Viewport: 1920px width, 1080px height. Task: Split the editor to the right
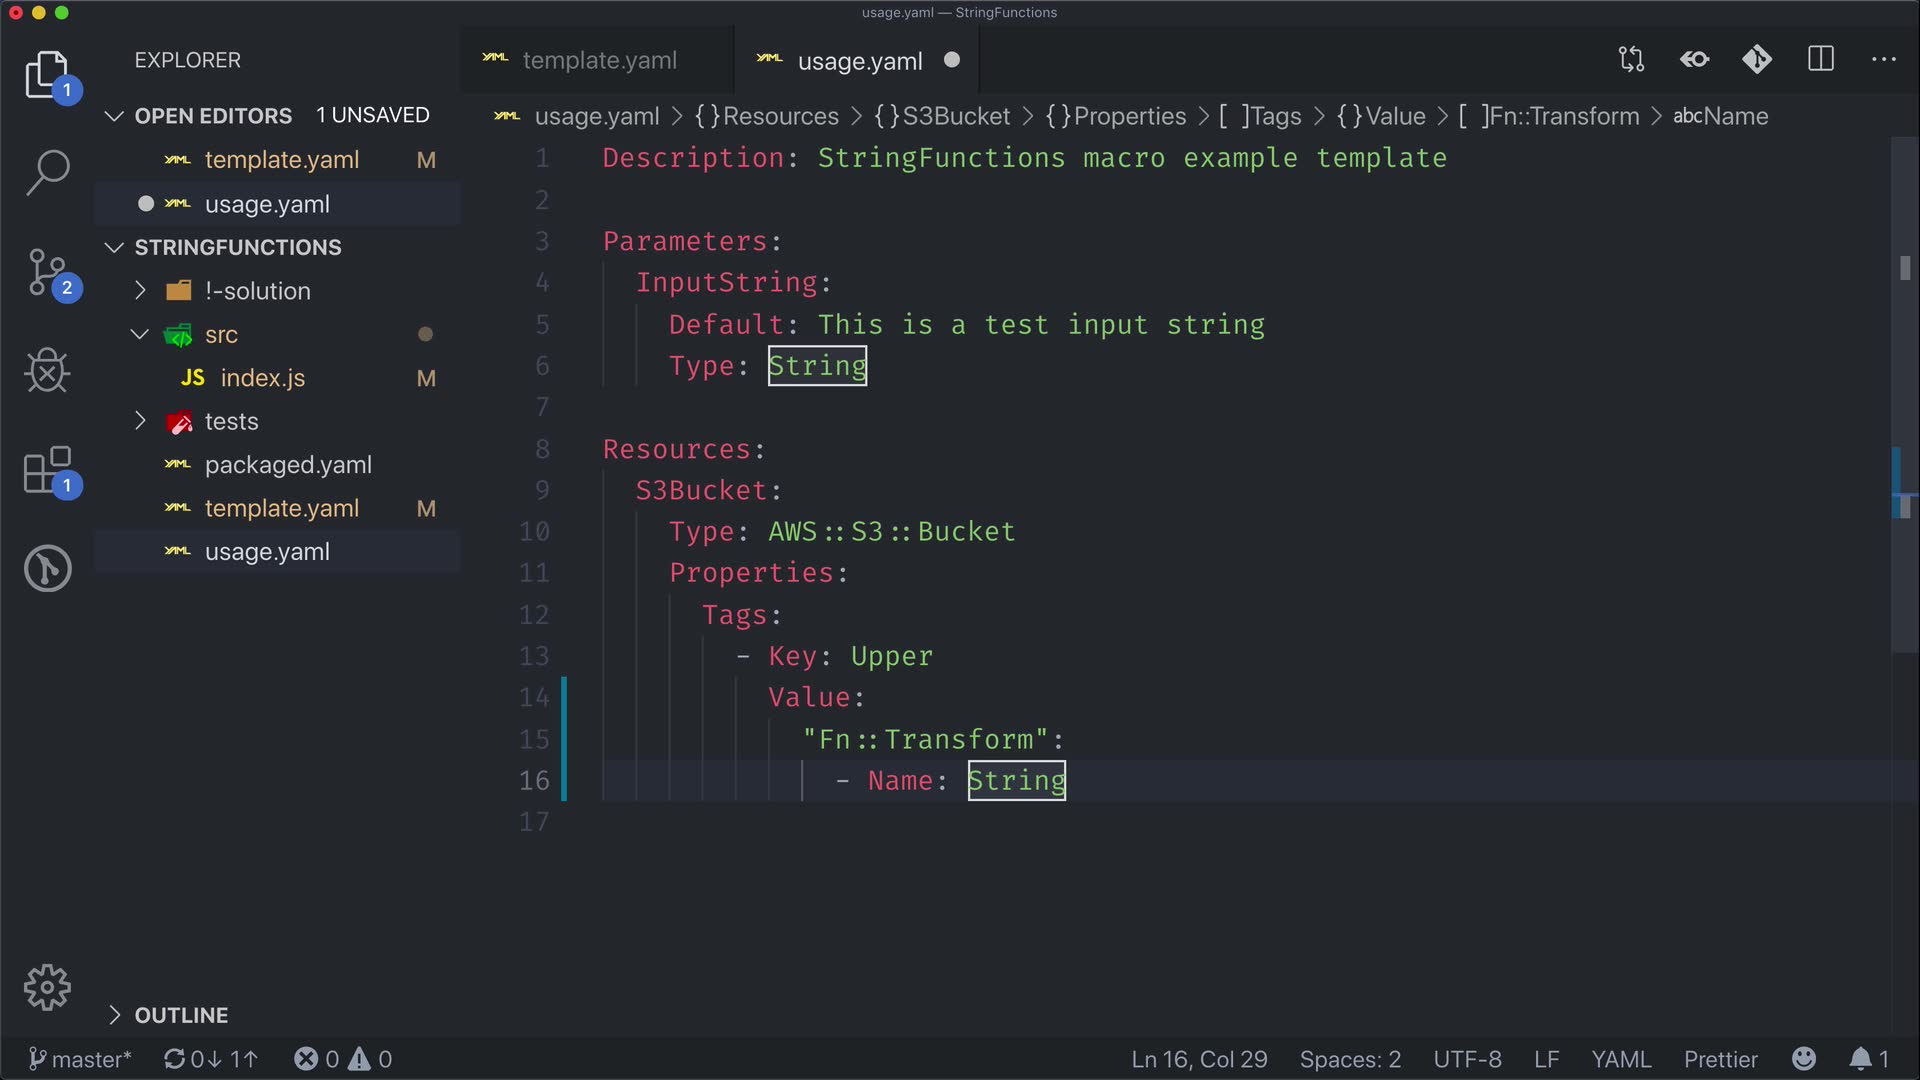pos(1821,60)
